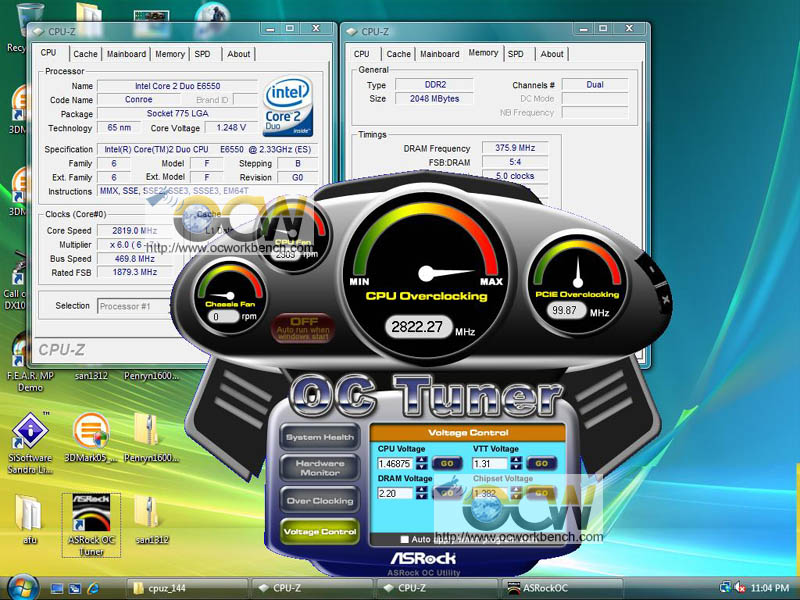Decrease VTT Voltage with the down arrow
800x600 pixels.
point(516,467)
